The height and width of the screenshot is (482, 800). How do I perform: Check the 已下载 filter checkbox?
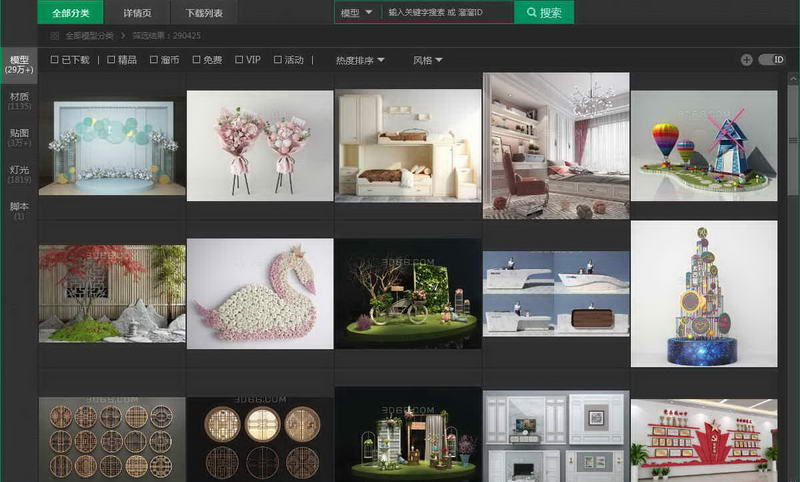tap(55, 60)
